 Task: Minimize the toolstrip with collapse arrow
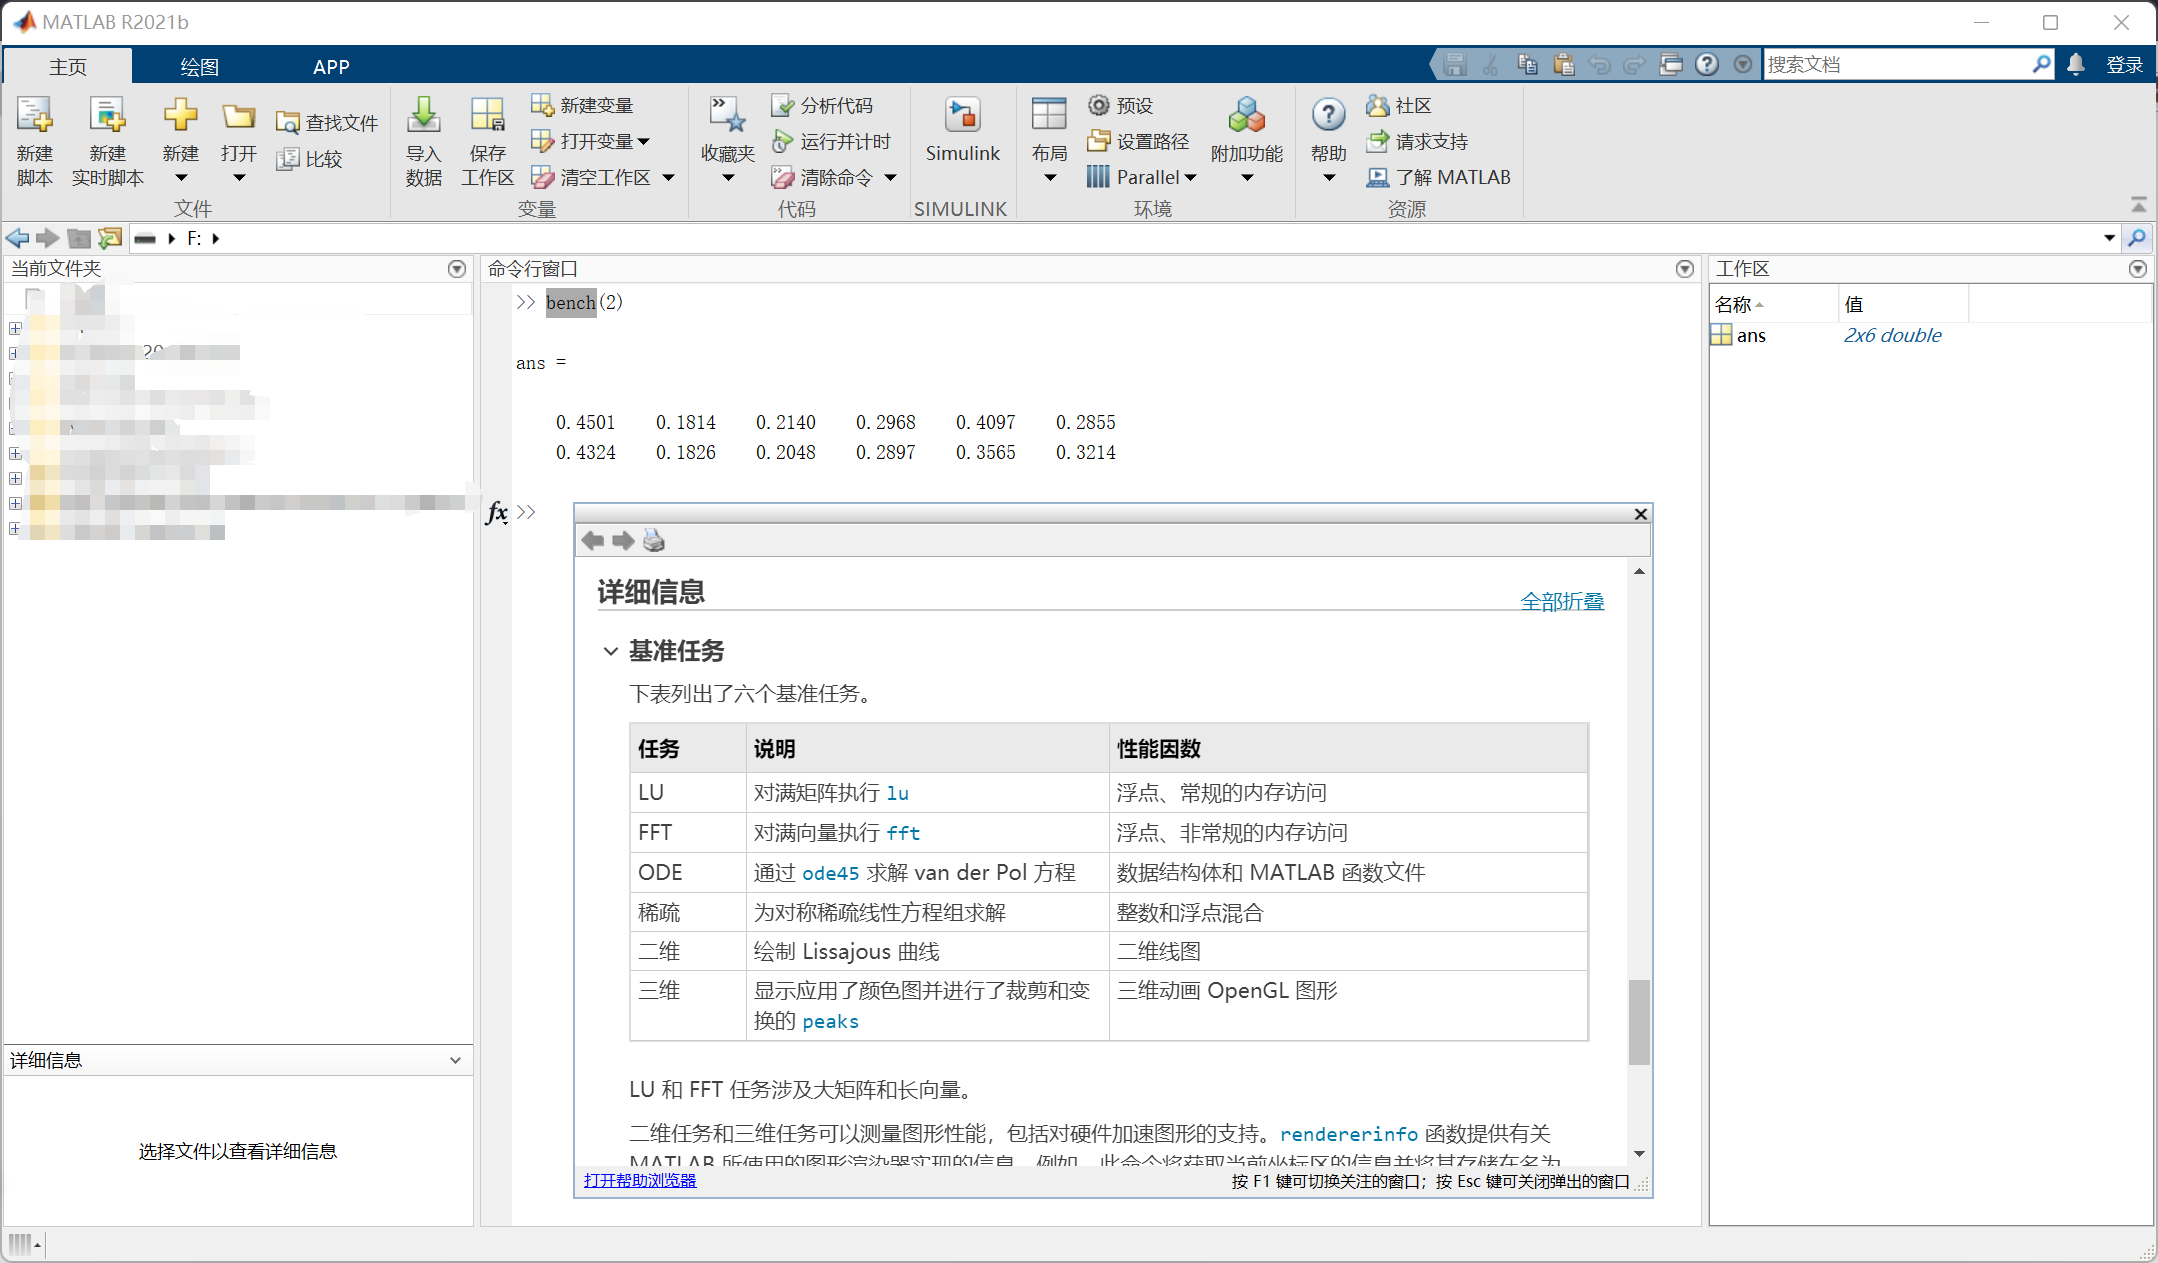point(2138,204)
